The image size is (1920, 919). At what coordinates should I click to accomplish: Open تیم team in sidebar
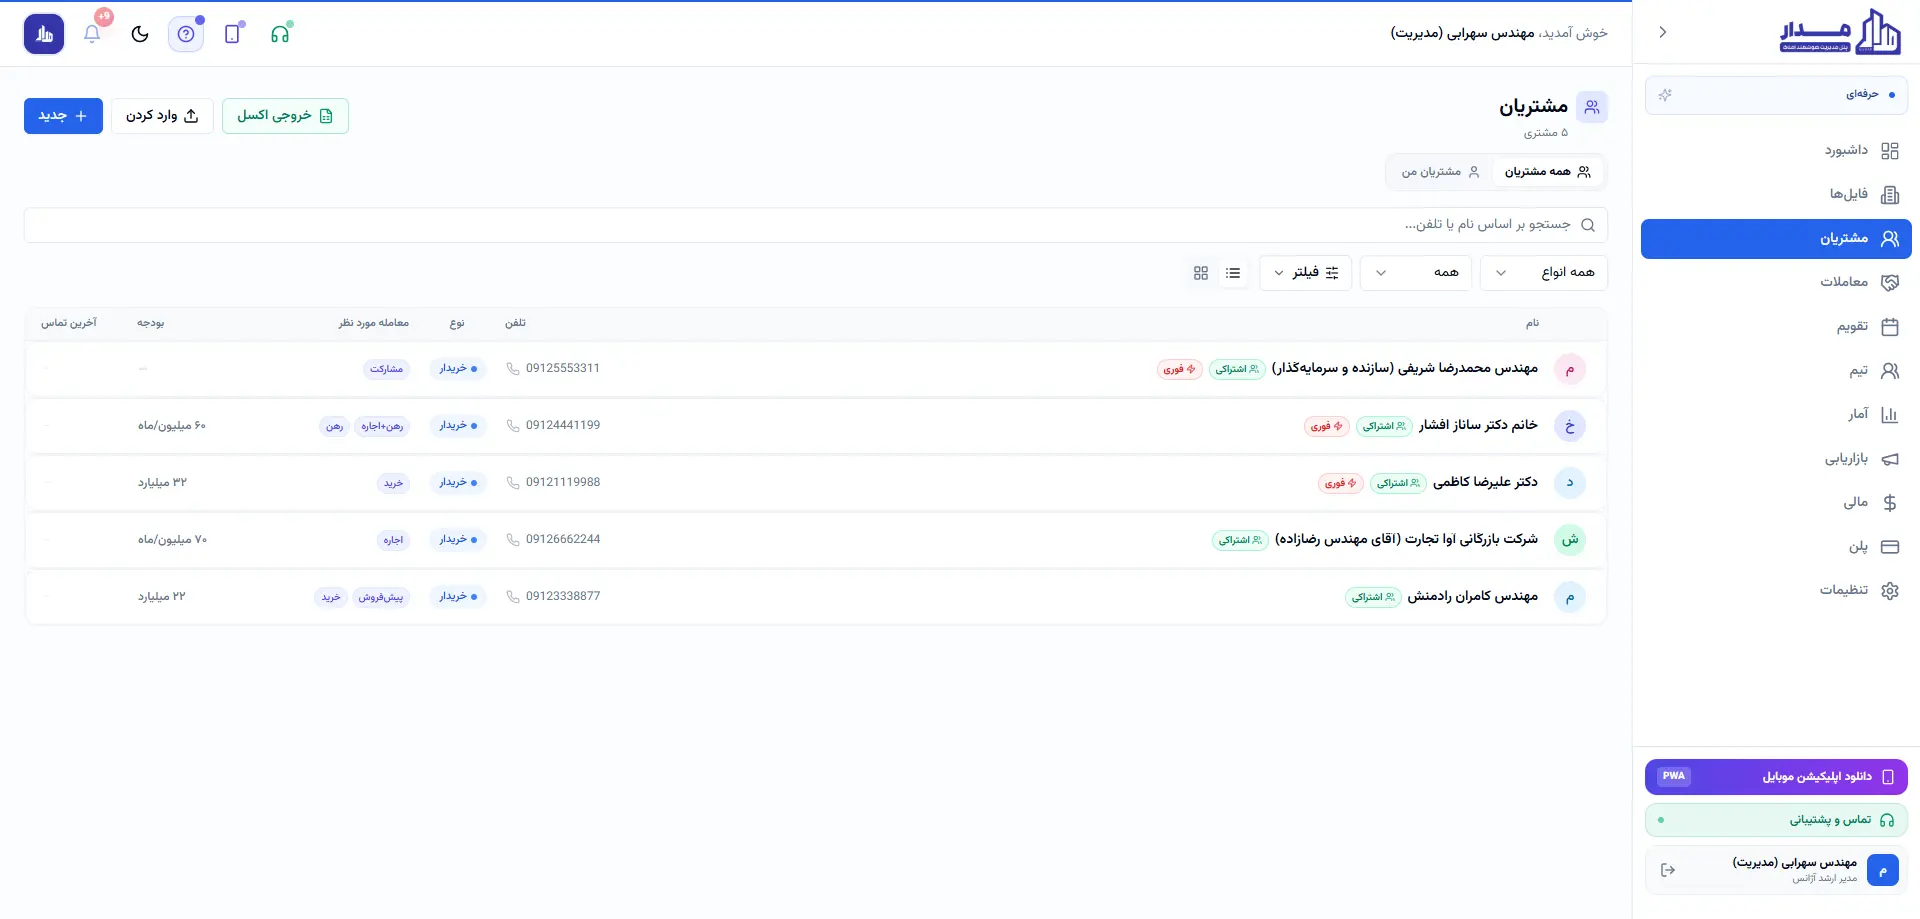(x=1776, y=371)
